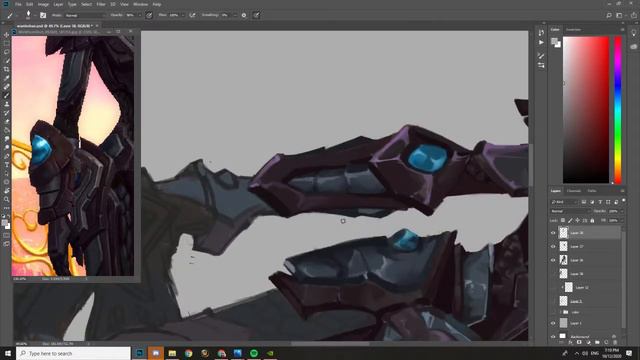Open the Smoothing value dropdown arrow
The height and width of the screenshot is (360, 640).
235,15
